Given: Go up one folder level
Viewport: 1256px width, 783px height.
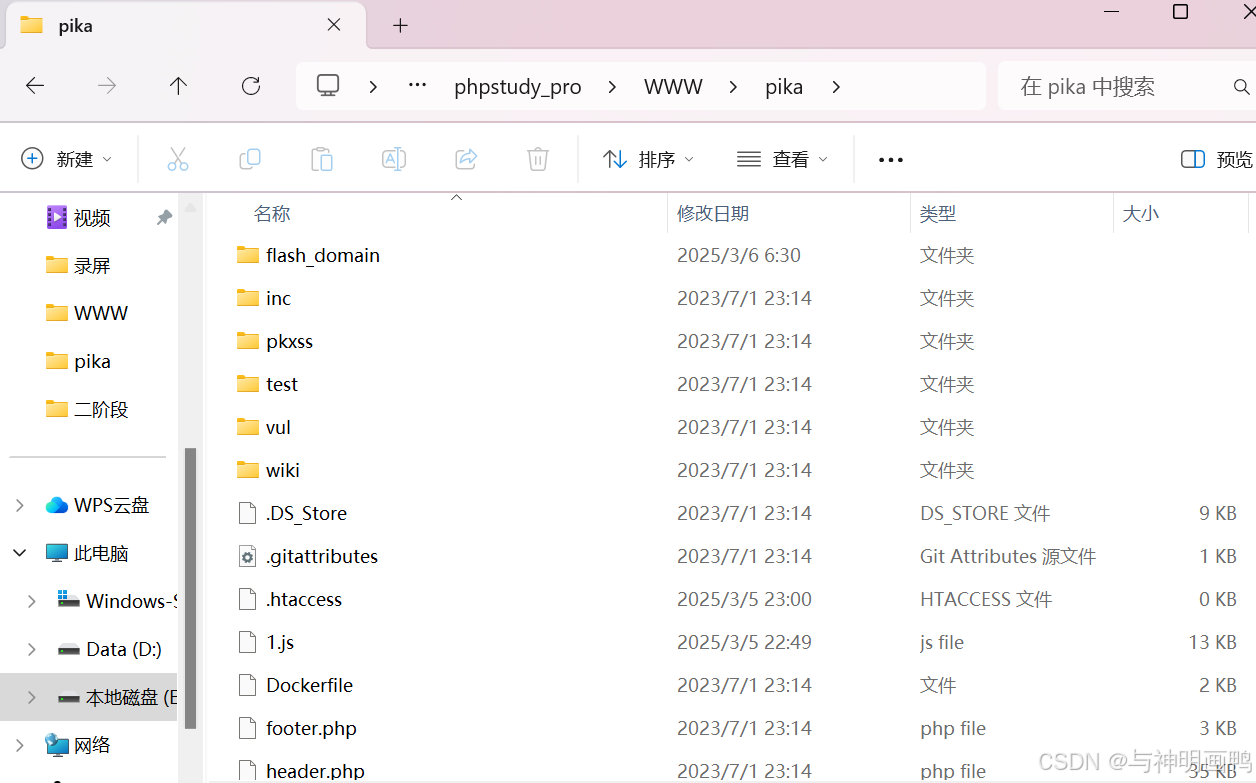Looking at the screenshot, I should click(178, 86).
